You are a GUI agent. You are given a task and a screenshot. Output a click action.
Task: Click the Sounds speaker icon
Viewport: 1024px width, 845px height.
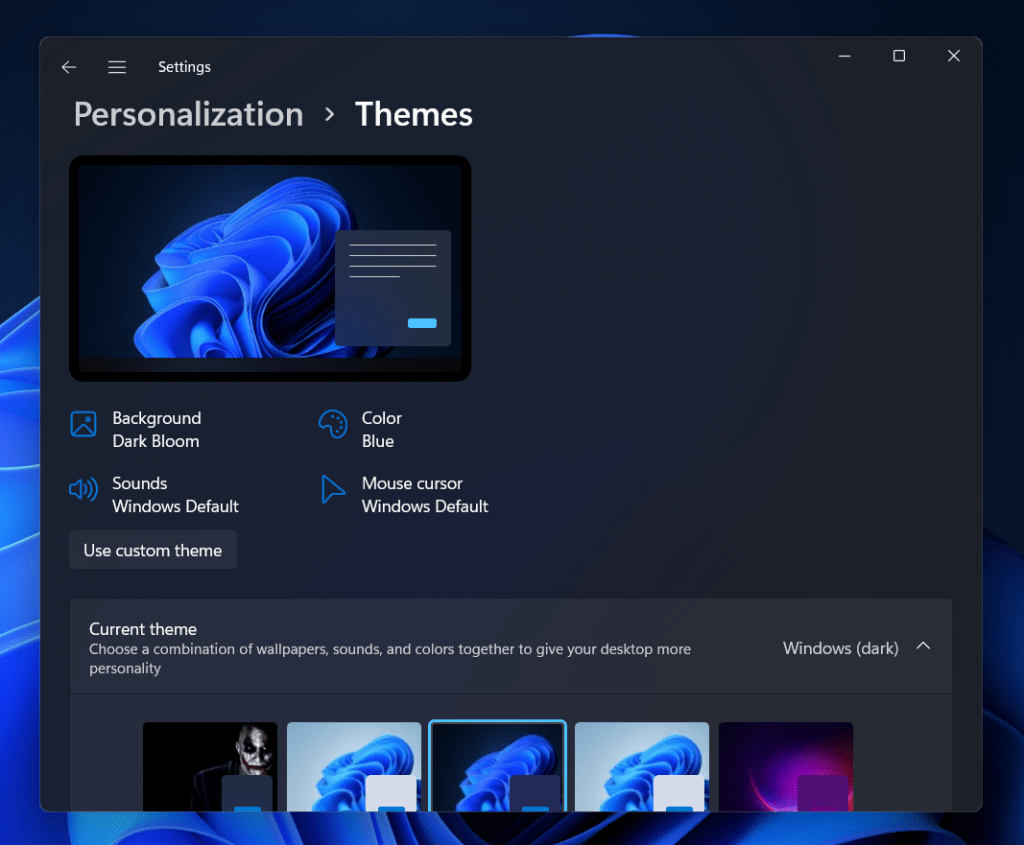[x=83, y=489]
